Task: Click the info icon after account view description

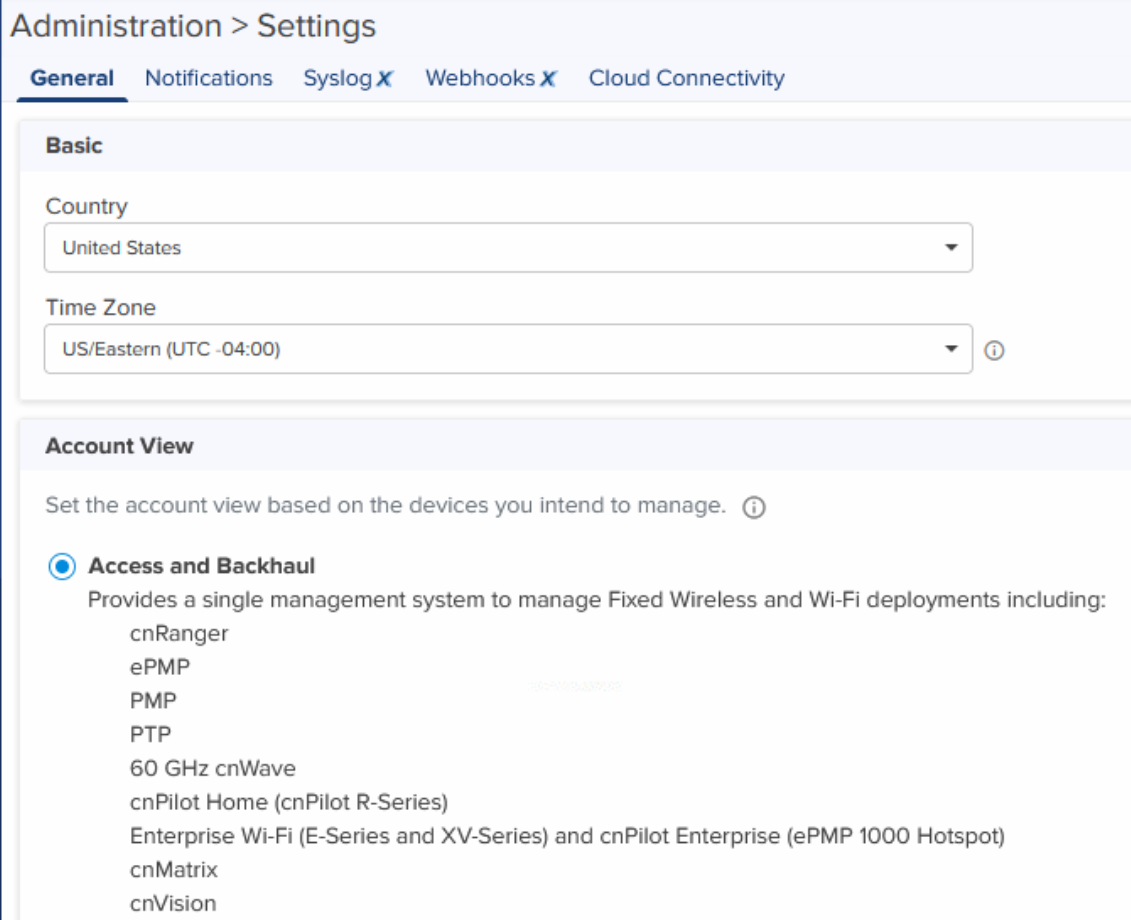Action: click(754, 508)
